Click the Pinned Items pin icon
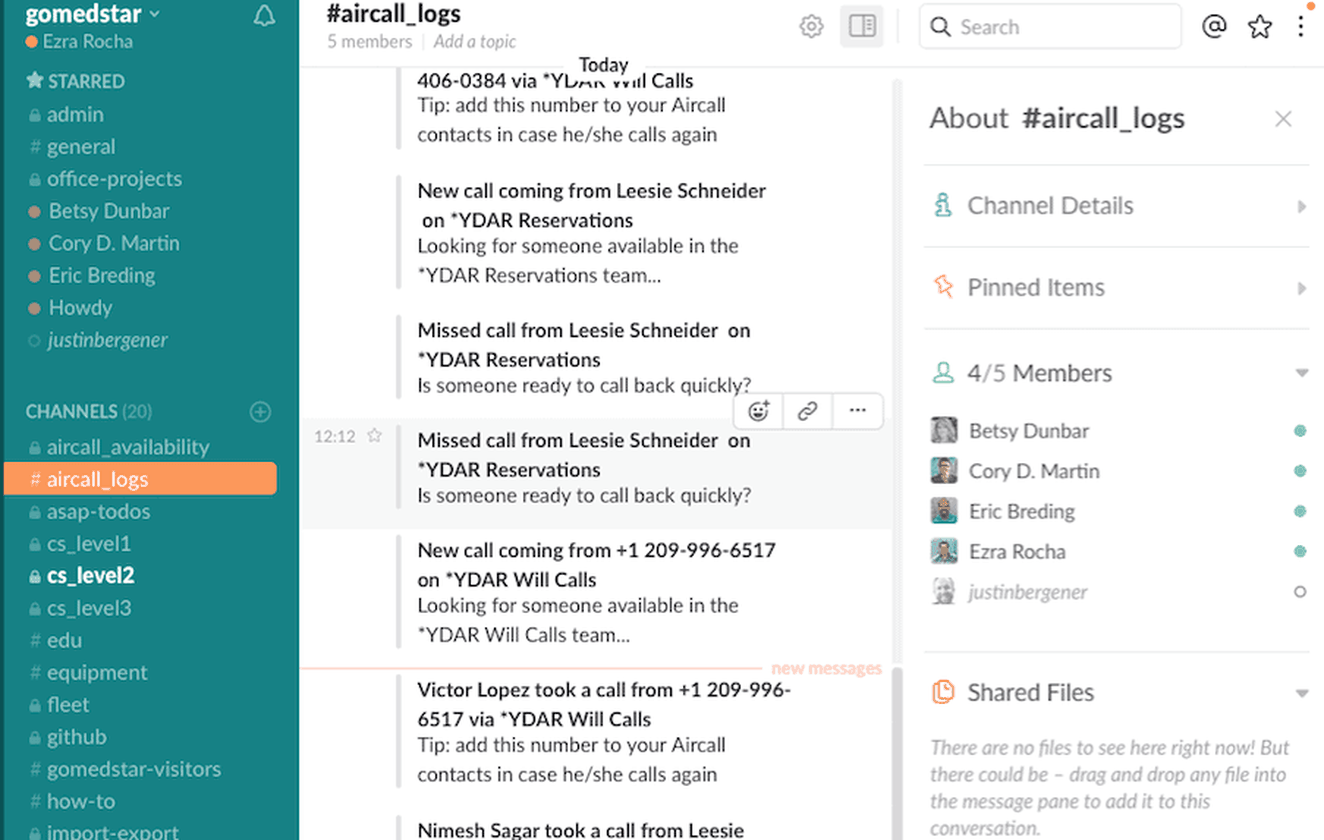The image size is (1324, 840). [943, 287]
